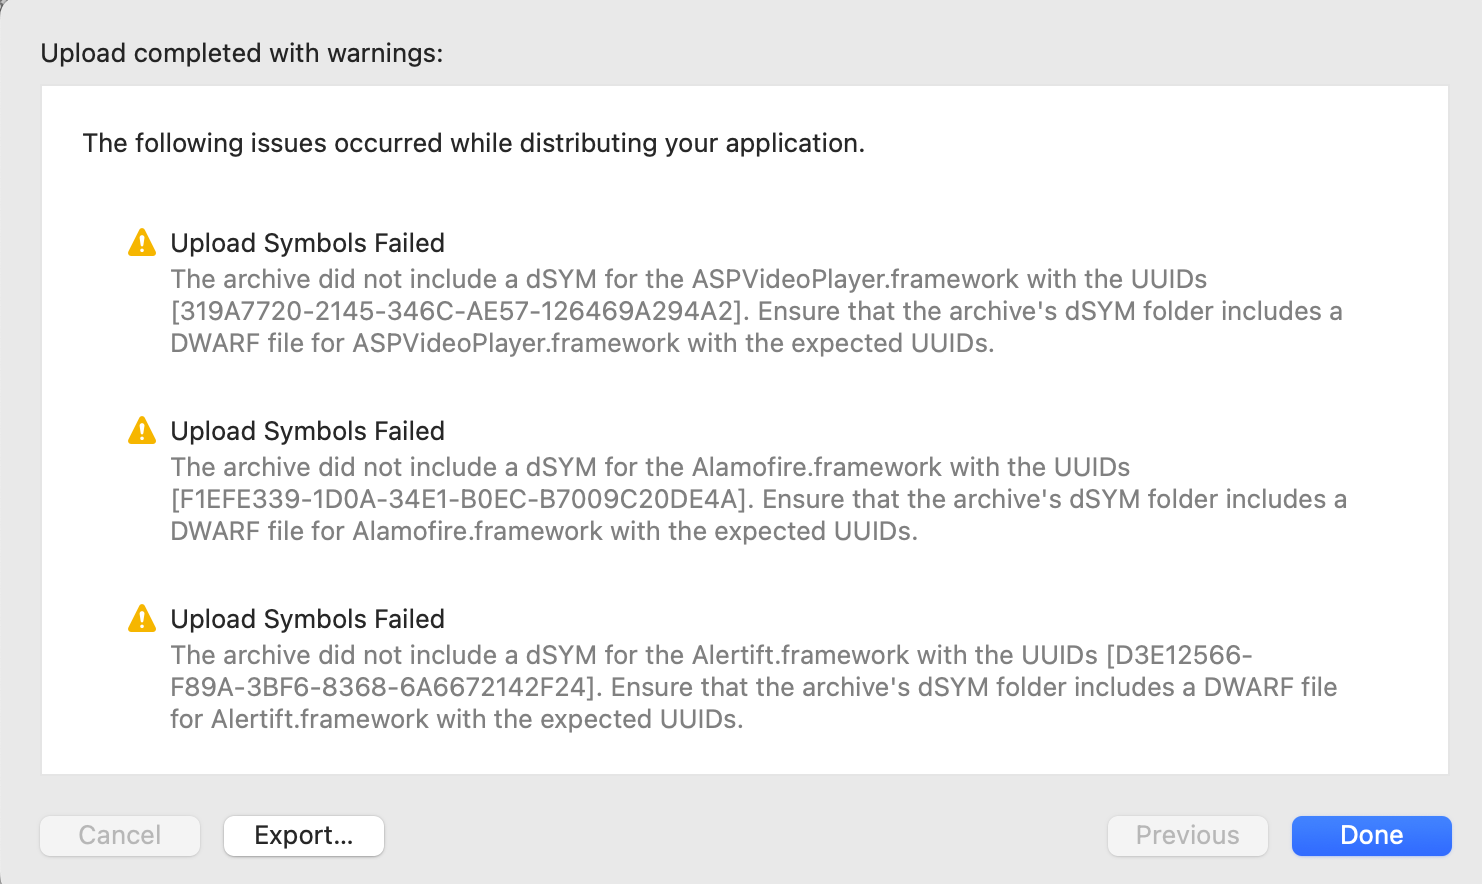Image resolution: width=1482 pixels, height=884 pixels.
Task: Click the warning icon for Alertift failure
Action: (142, 618)
